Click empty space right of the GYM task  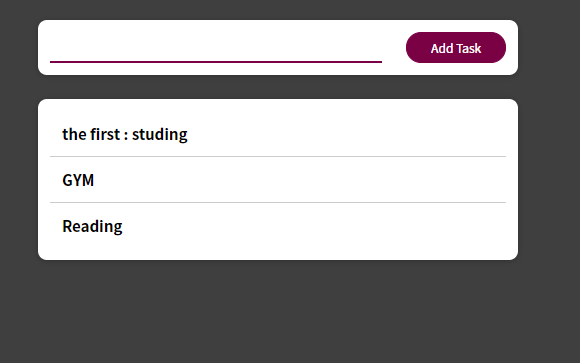(300, 180)
